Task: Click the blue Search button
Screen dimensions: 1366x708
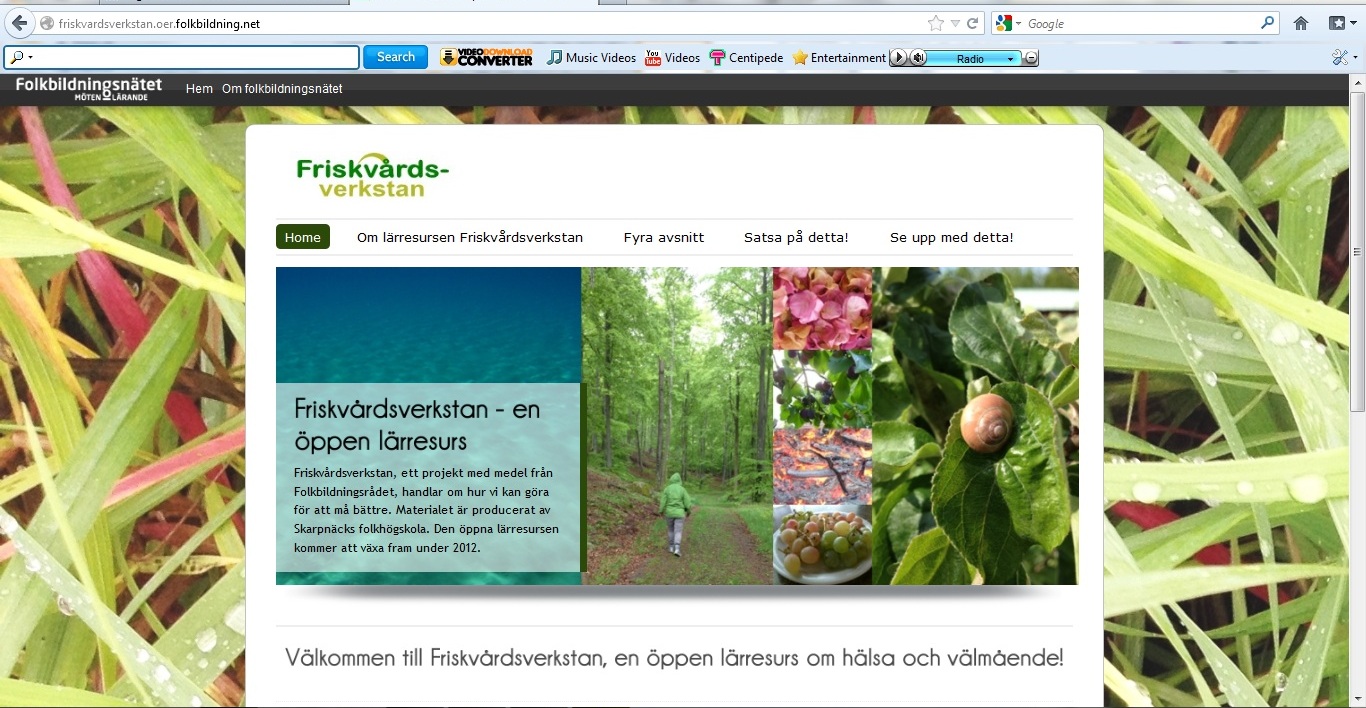Action: point(395,57)
